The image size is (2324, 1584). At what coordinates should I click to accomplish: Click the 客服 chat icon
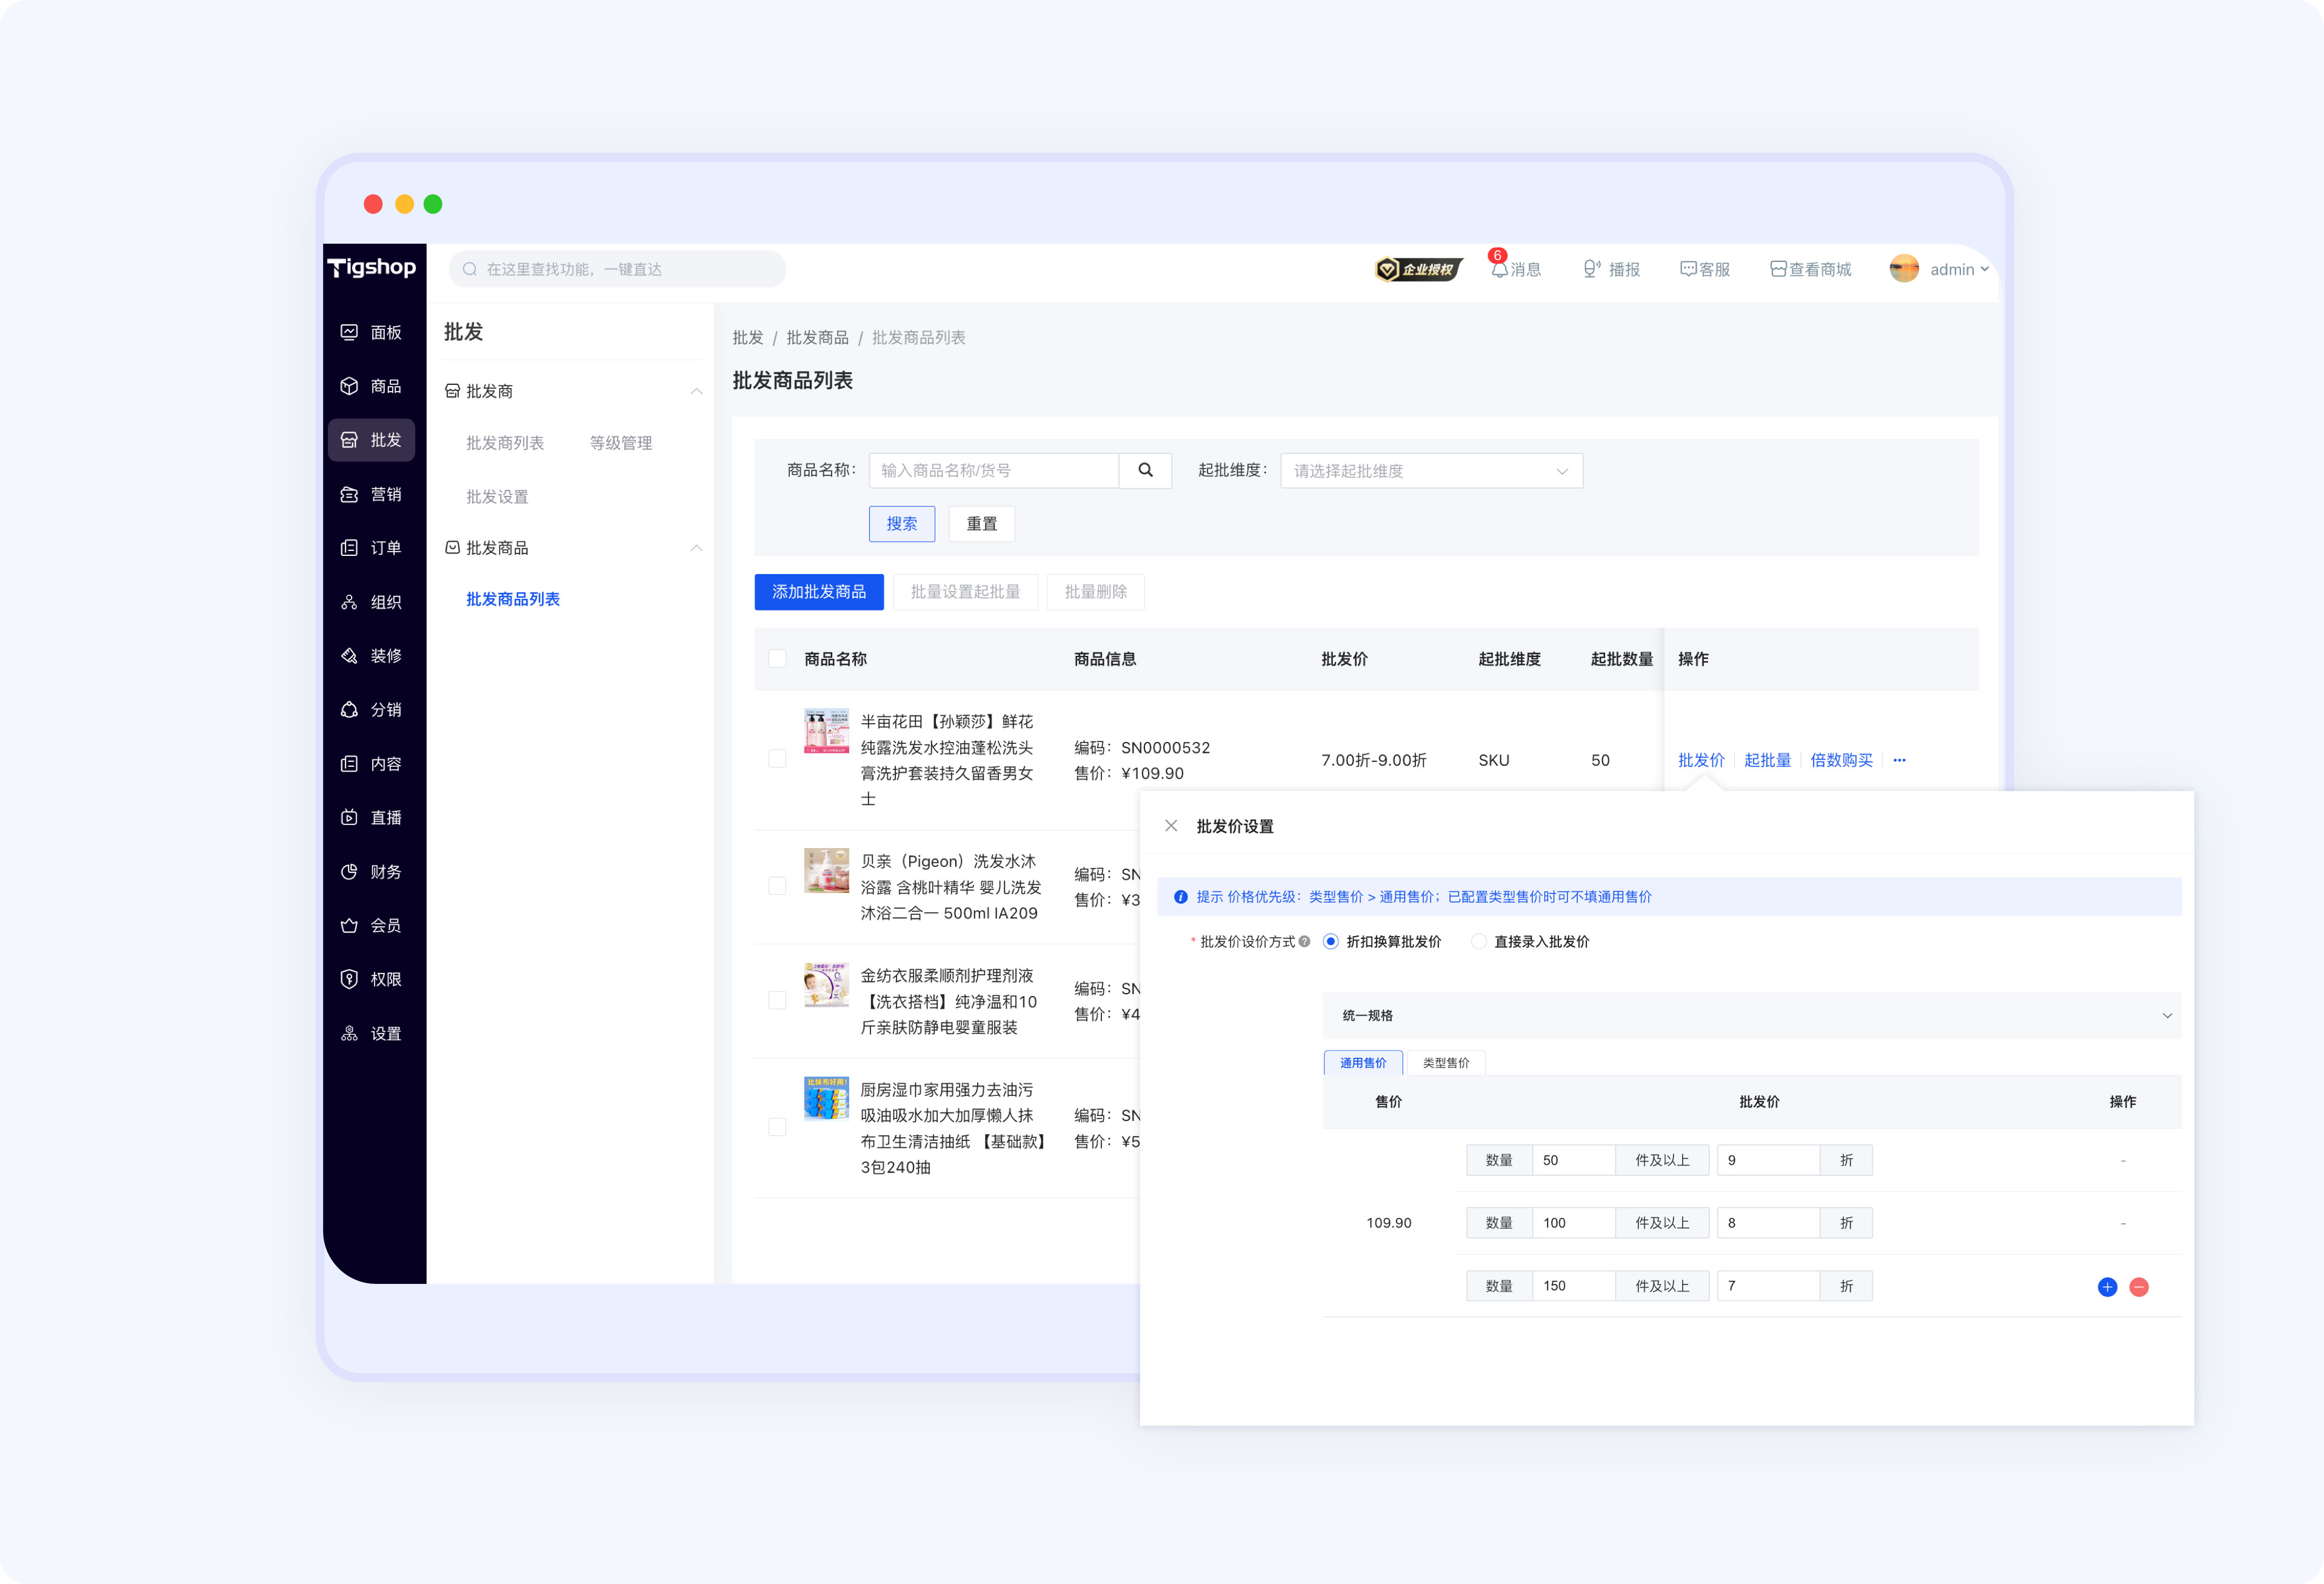pyautogui.click(x=1688, y=269)
